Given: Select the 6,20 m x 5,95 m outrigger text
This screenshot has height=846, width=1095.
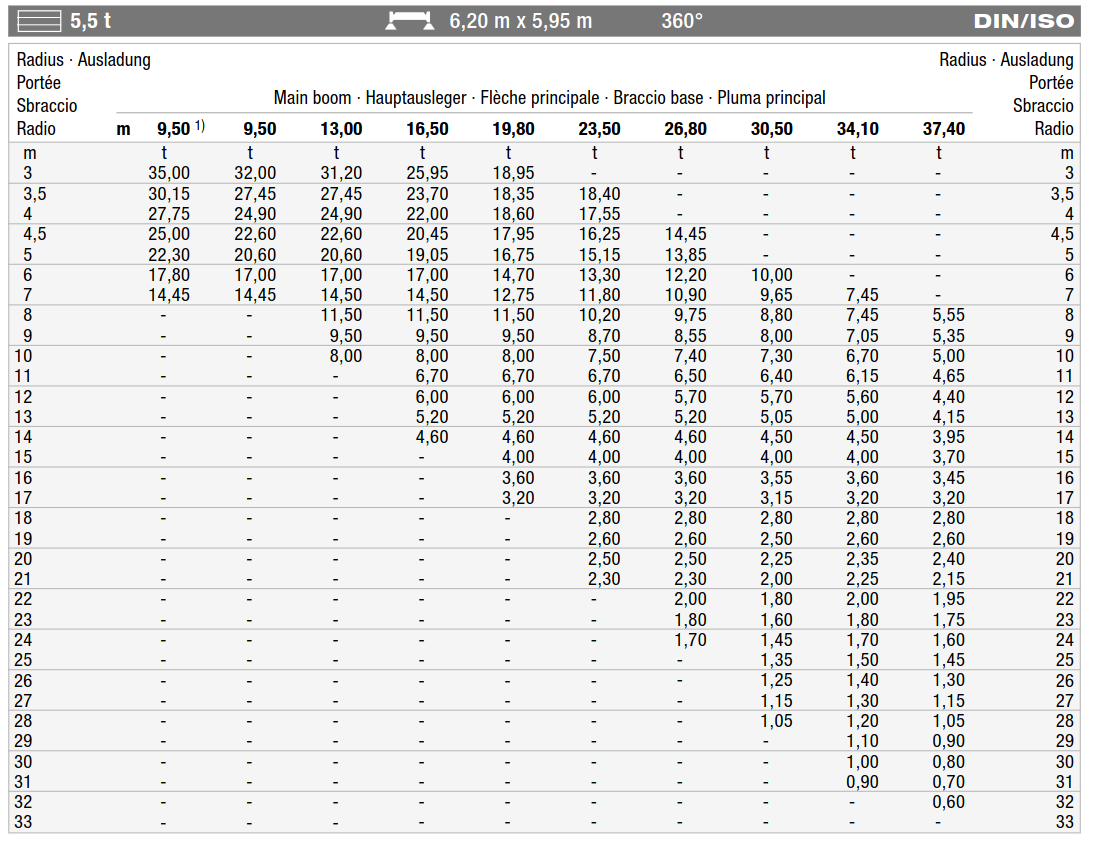Looking at the screenshot, I should click(x=520, y=21).
